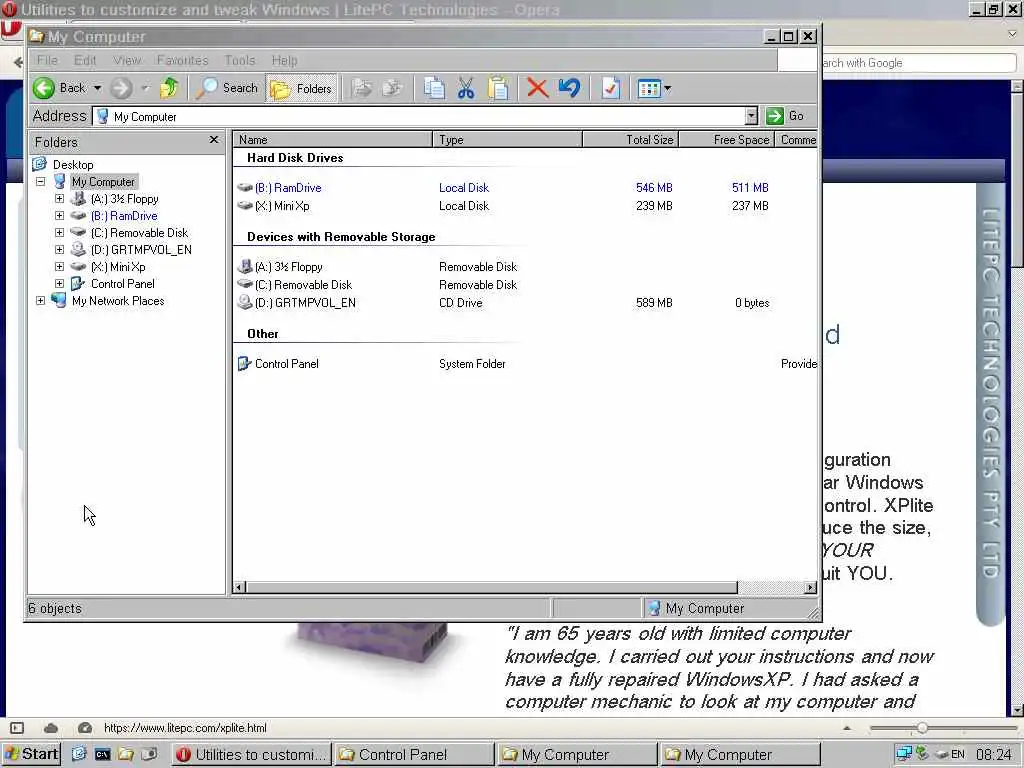
Task: Close the Folders pane
Action: pyautogui.click(x=214, y=140)
